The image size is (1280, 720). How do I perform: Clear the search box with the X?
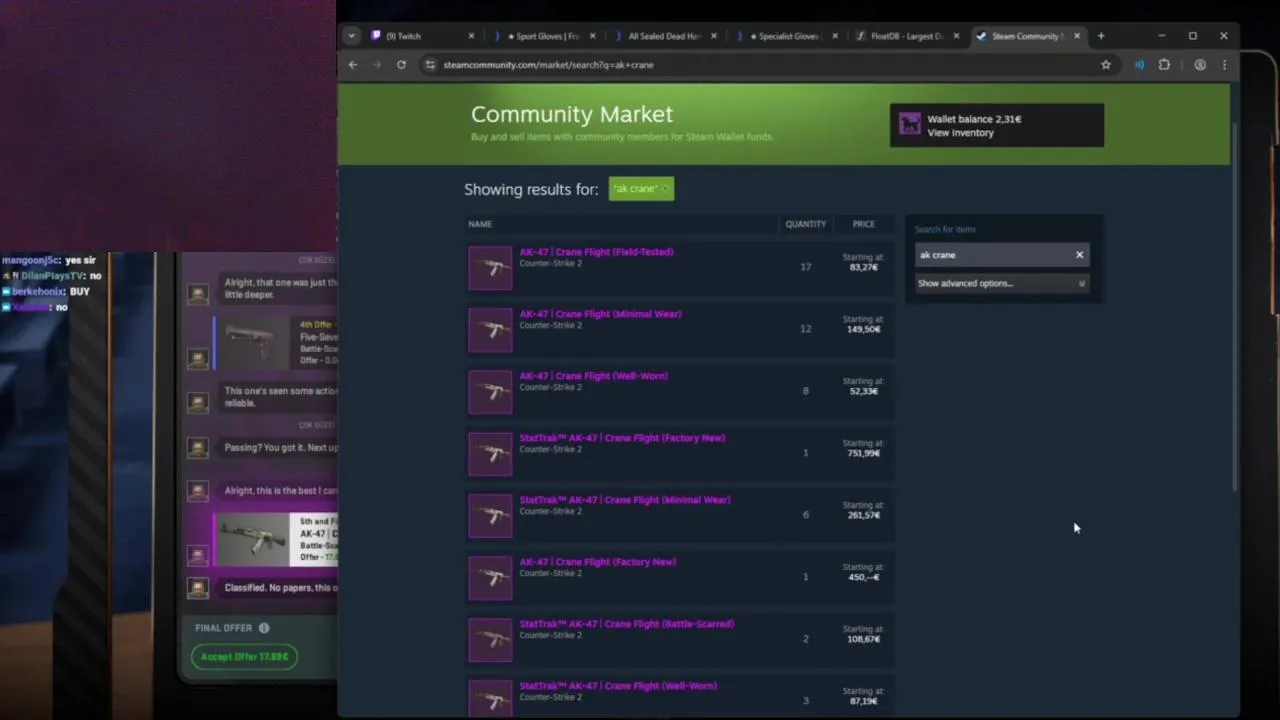pos(1079,255)
